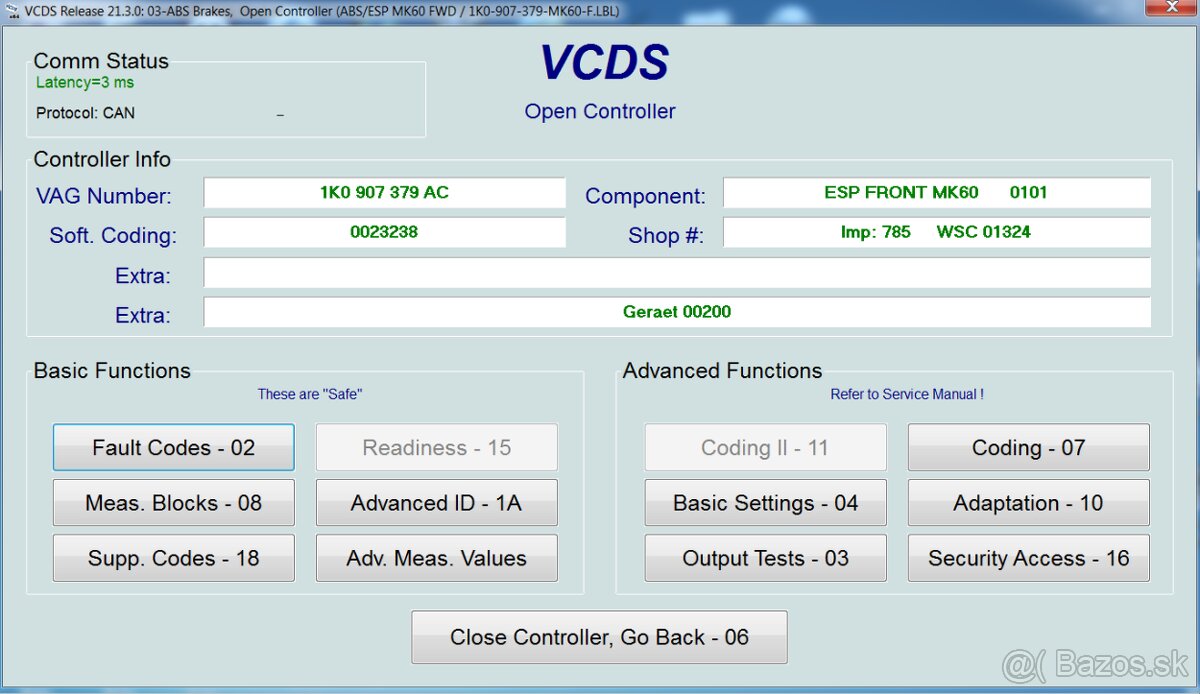Screen dimensions: 1200x694
Task: Click the Extra field showing Geraet 00200
Action: (677, 312)
